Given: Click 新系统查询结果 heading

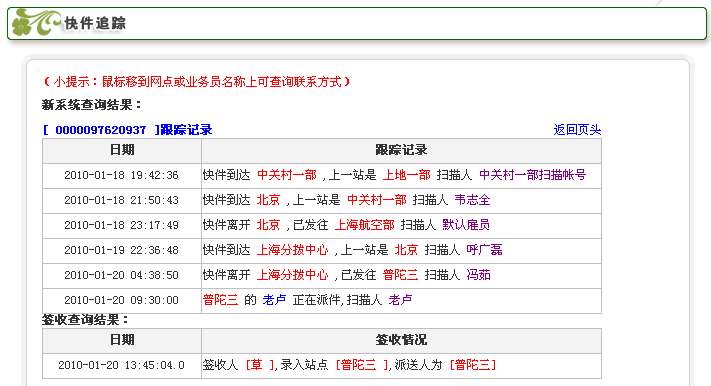Looking at the screenshot, I should [x=92, y=105].
